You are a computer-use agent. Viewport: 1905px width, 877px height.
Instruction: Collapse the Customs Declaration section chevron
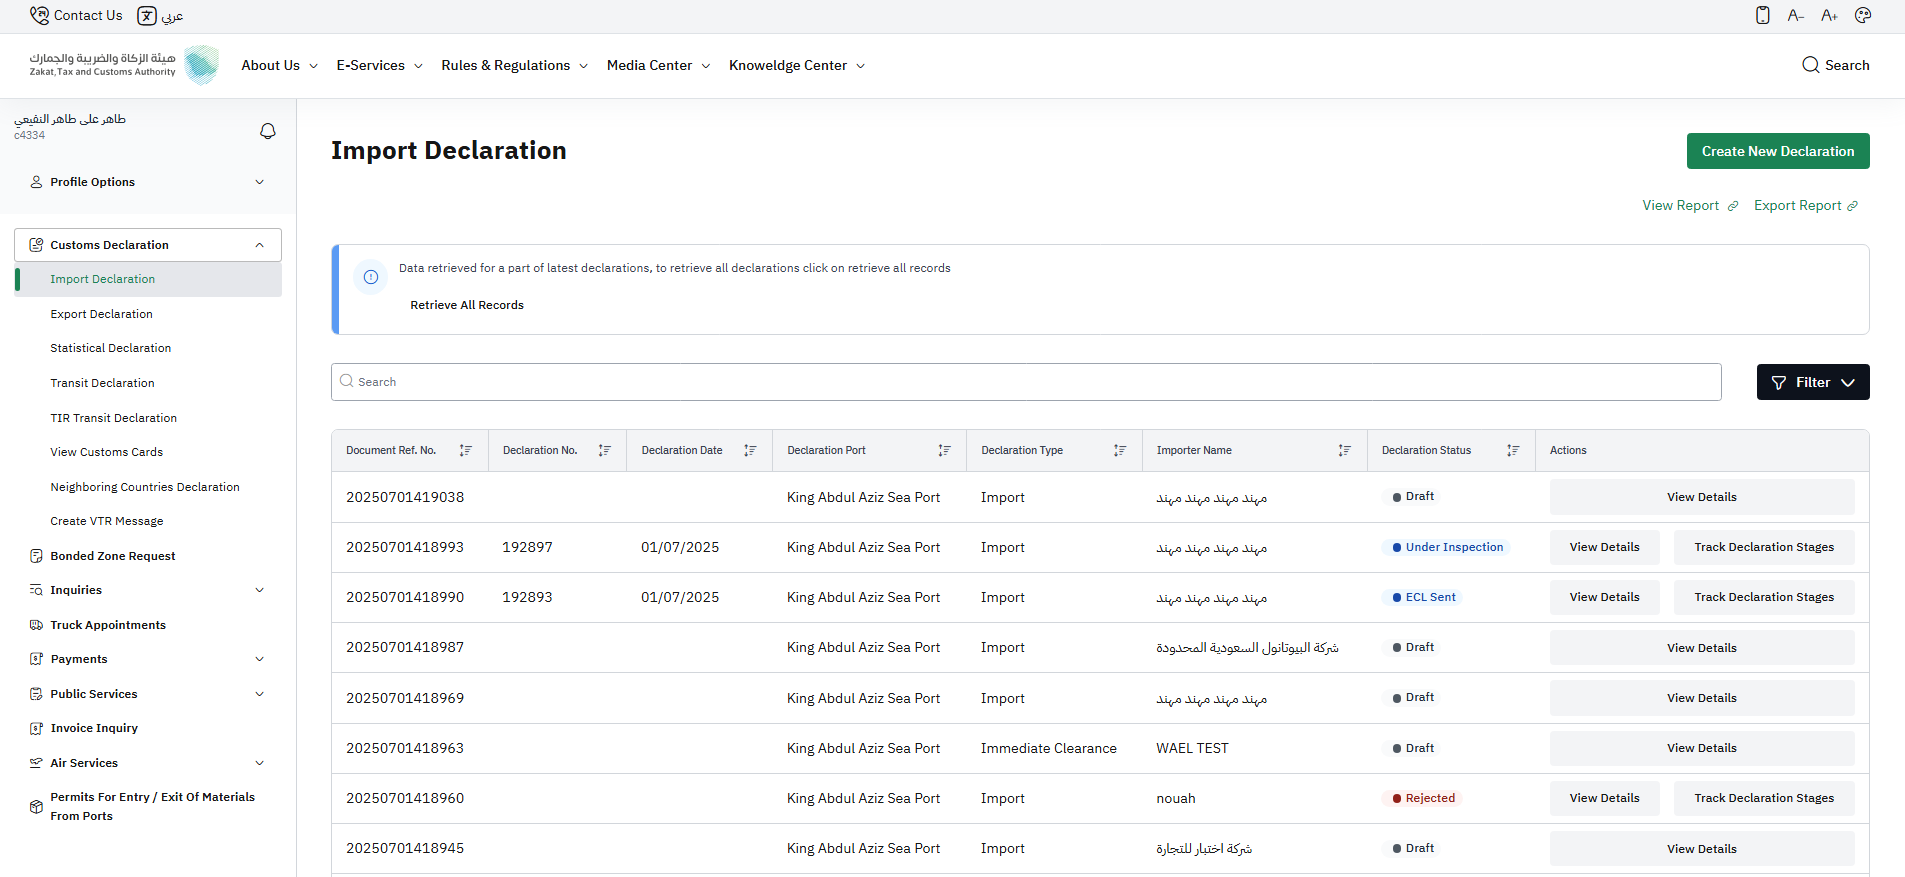[260, 245]
